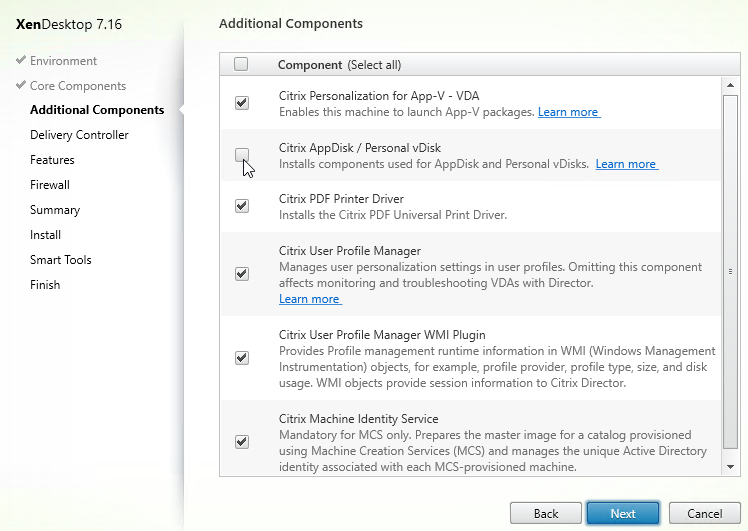Uncheck Citrix Machine Identity Service checkbox
The image size is (748, 531).
242,441
